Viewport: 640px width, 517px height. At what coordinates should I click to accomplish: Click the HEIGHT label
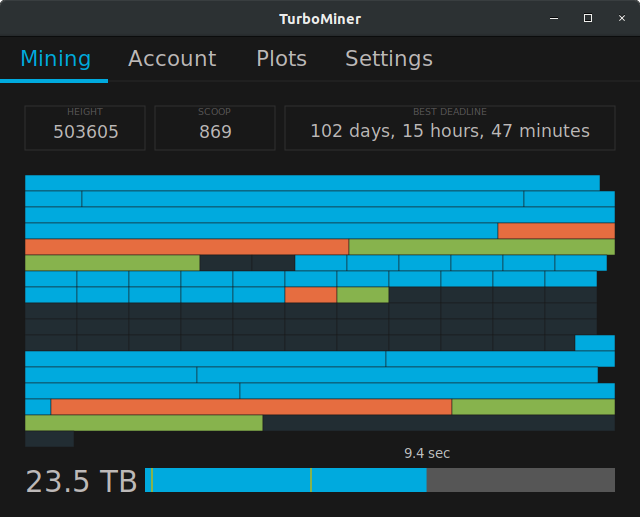coord(85,112)
